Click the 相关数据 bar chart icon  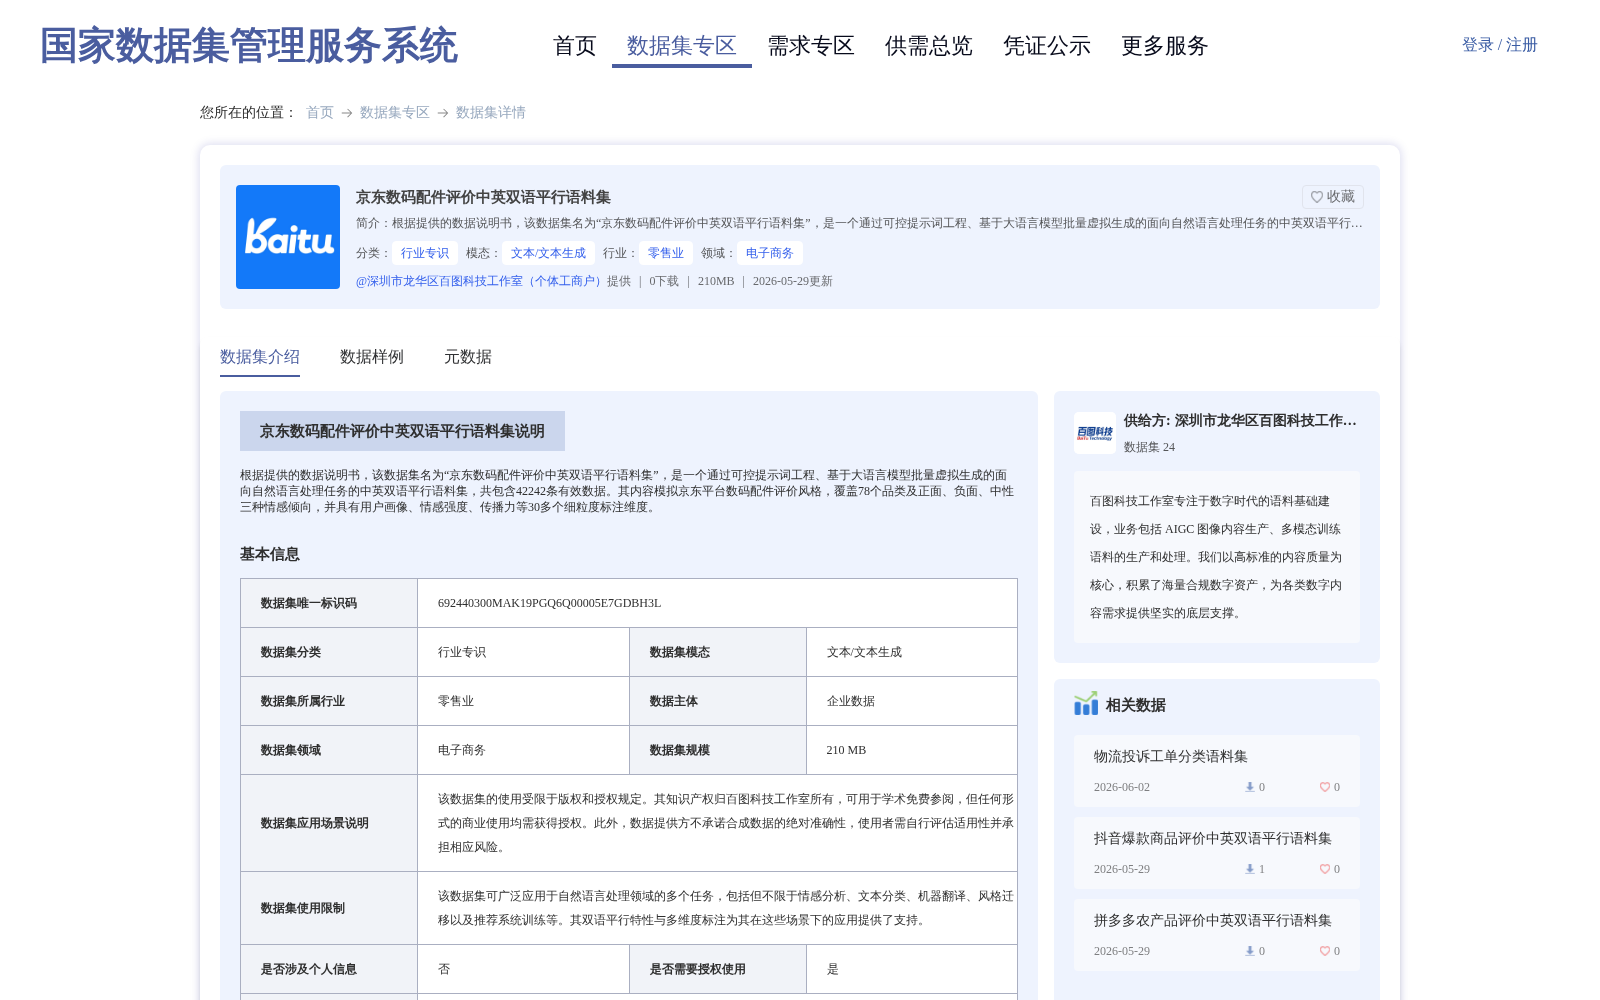pos(1086,704)
